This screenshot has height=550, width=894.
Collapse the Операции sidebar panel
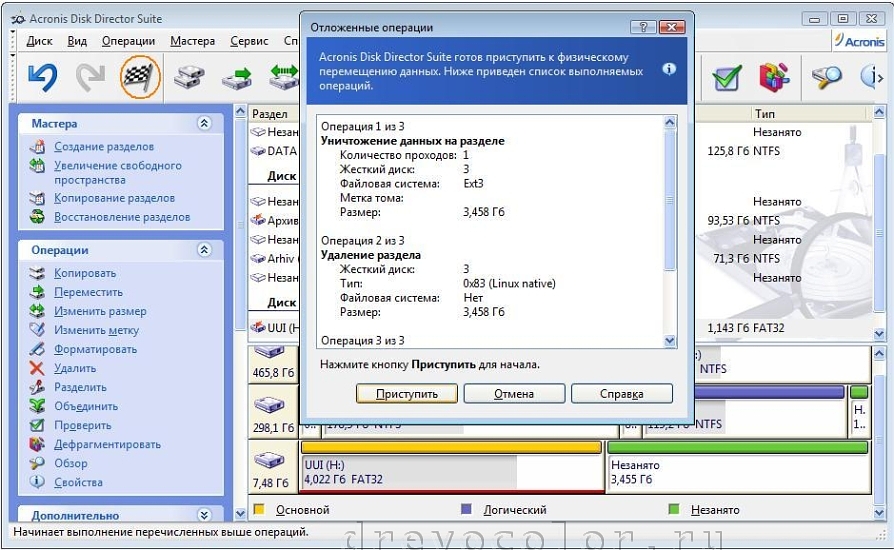click(x=204, y=250)
